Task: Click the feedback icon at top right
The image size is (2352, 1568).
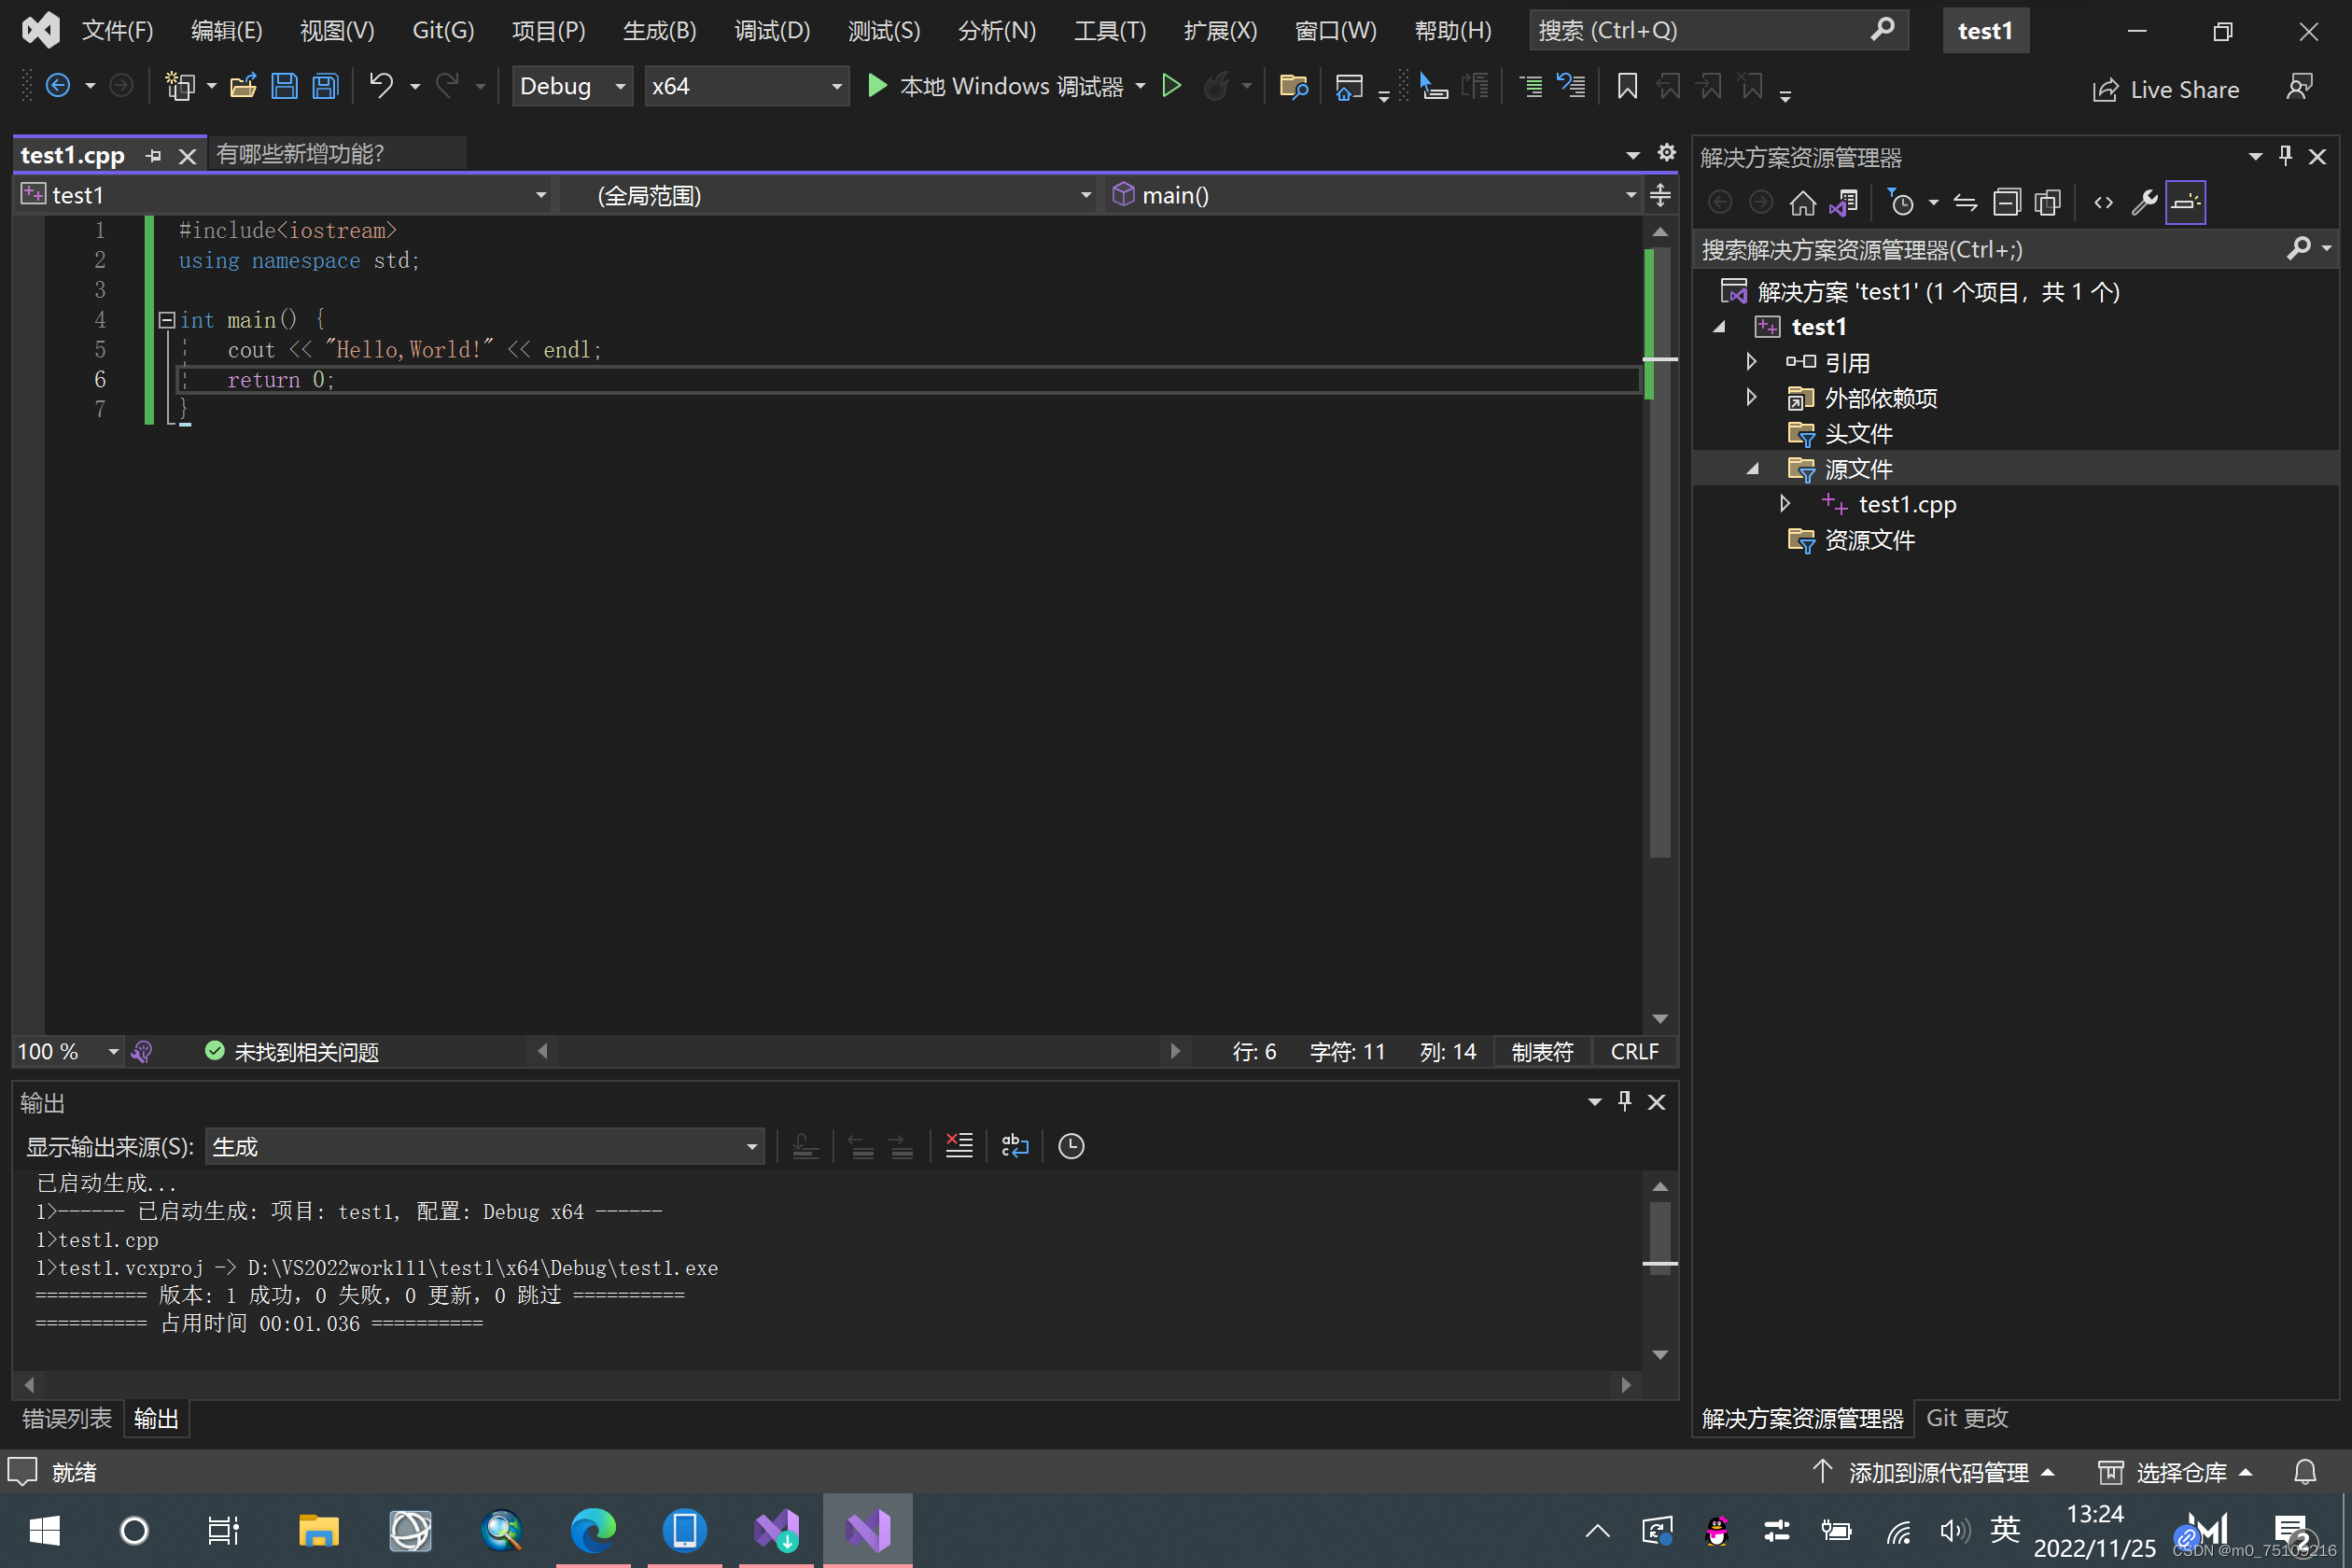Action: click(2299, 88)
